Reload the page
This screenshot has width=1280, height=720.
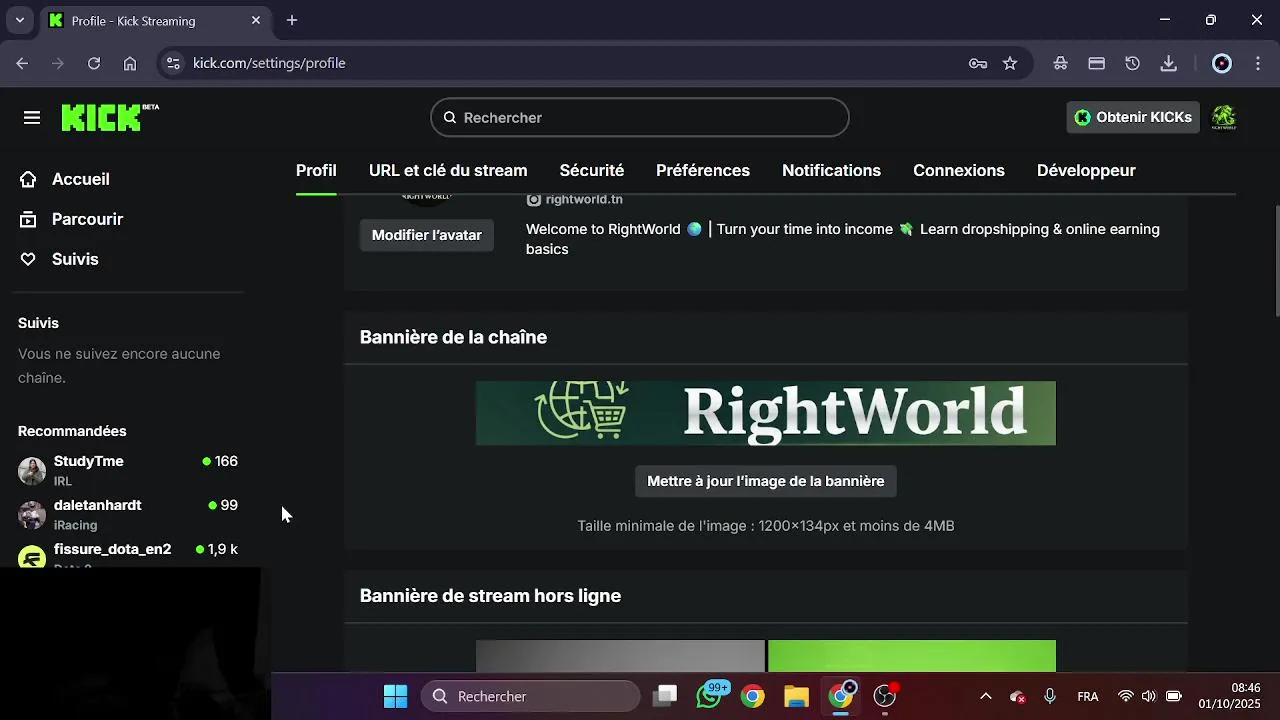tap(94, 63)
